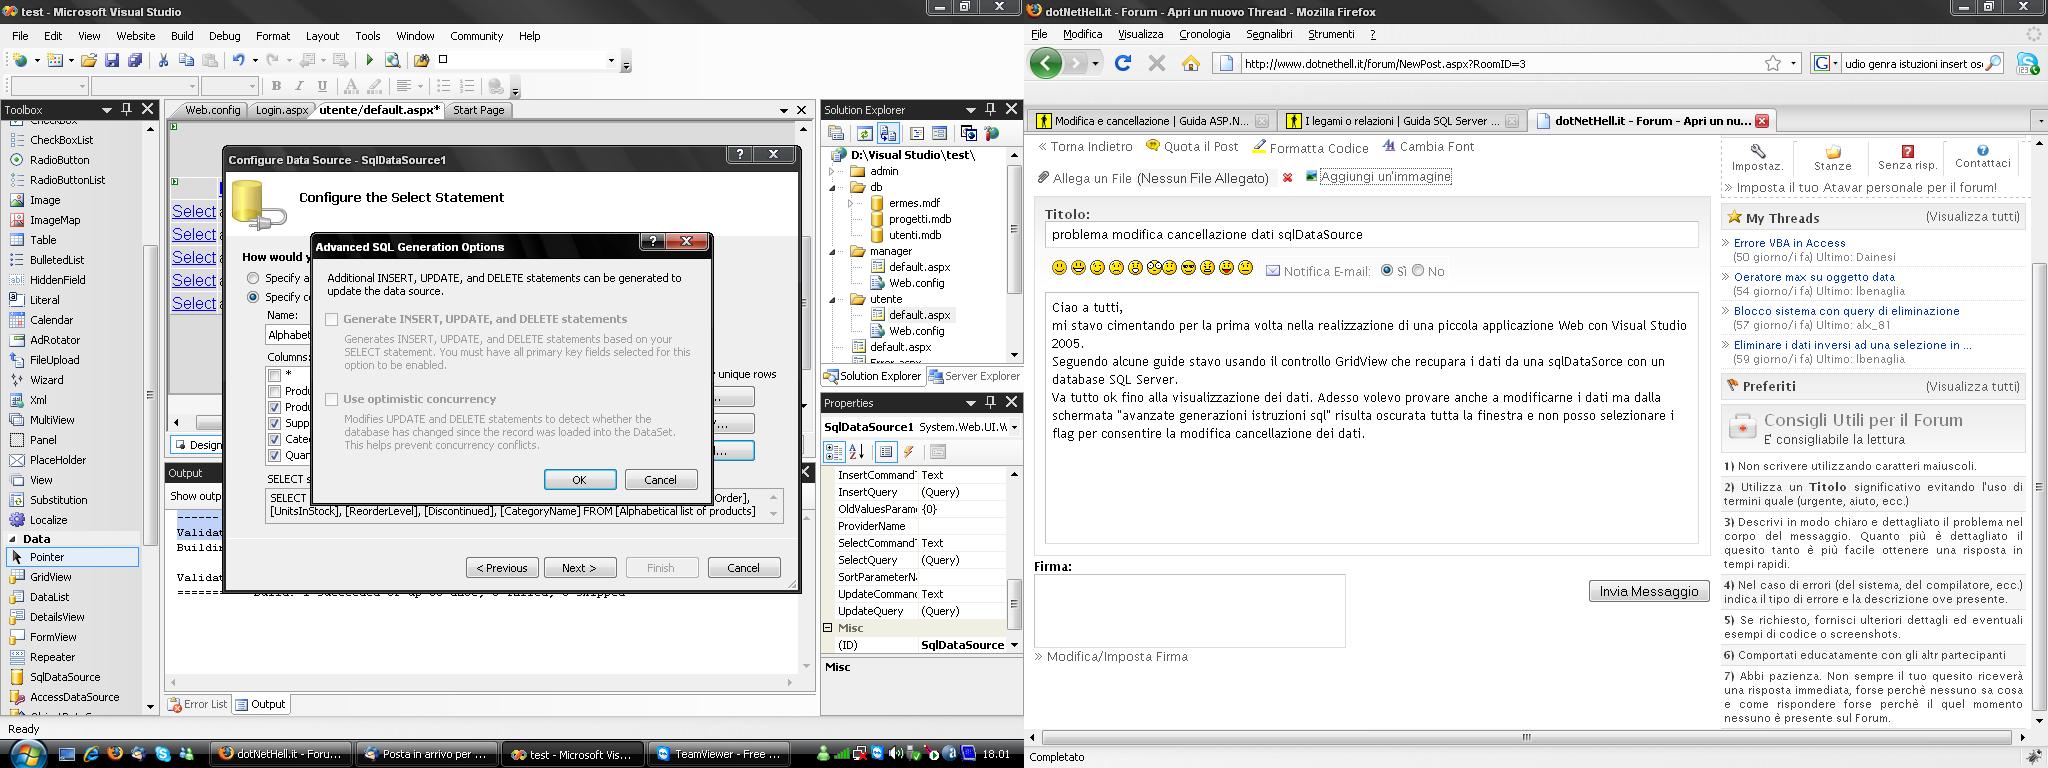
Task: Open Firefox back-history dropdown arrow
Action: pos(1095,63)
